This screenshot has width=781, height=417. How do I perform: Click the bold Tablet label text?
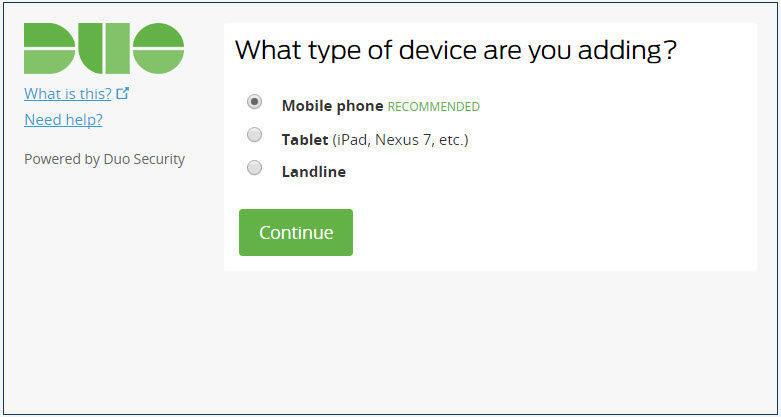pyautogui.click(x=305, y=140)
